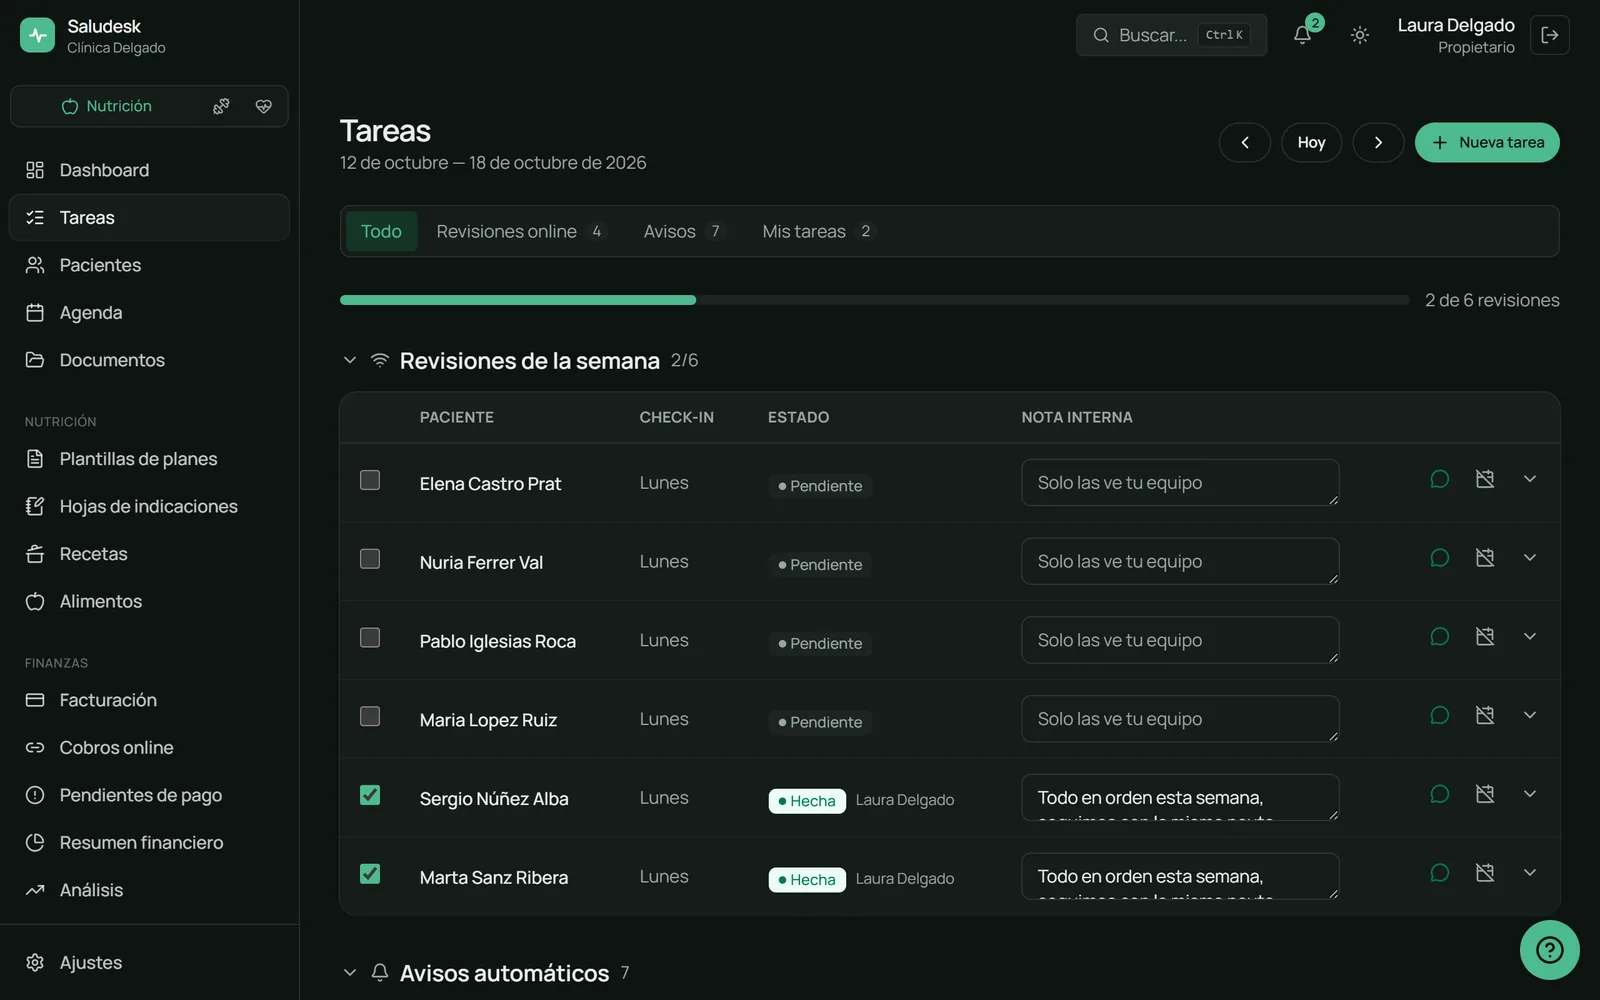Open Ajustes settings in sidebar
1600x1000 pixels.
(x=150, y=963)
